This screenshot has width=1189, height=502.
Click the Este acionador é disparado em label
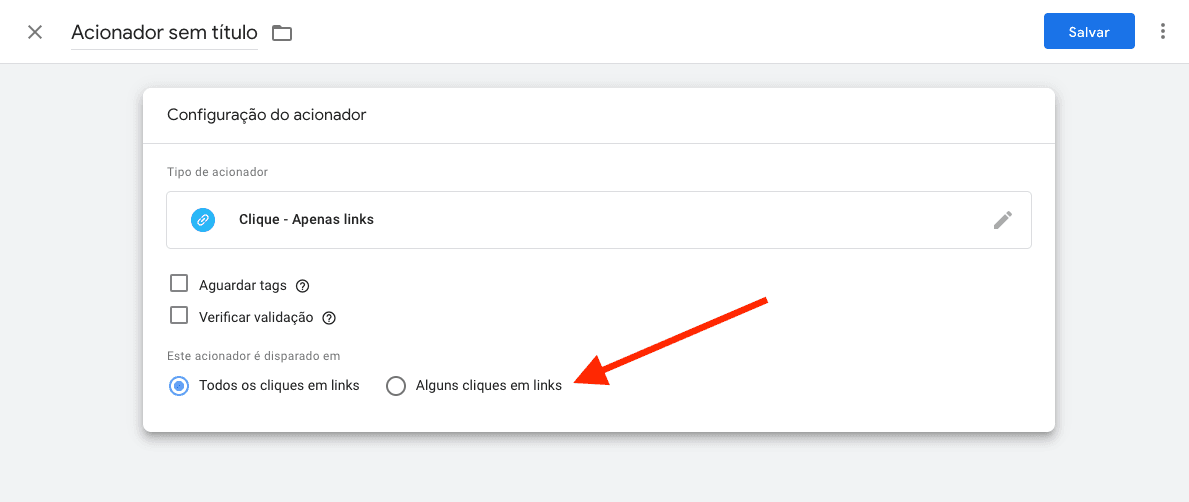(254, 356)
